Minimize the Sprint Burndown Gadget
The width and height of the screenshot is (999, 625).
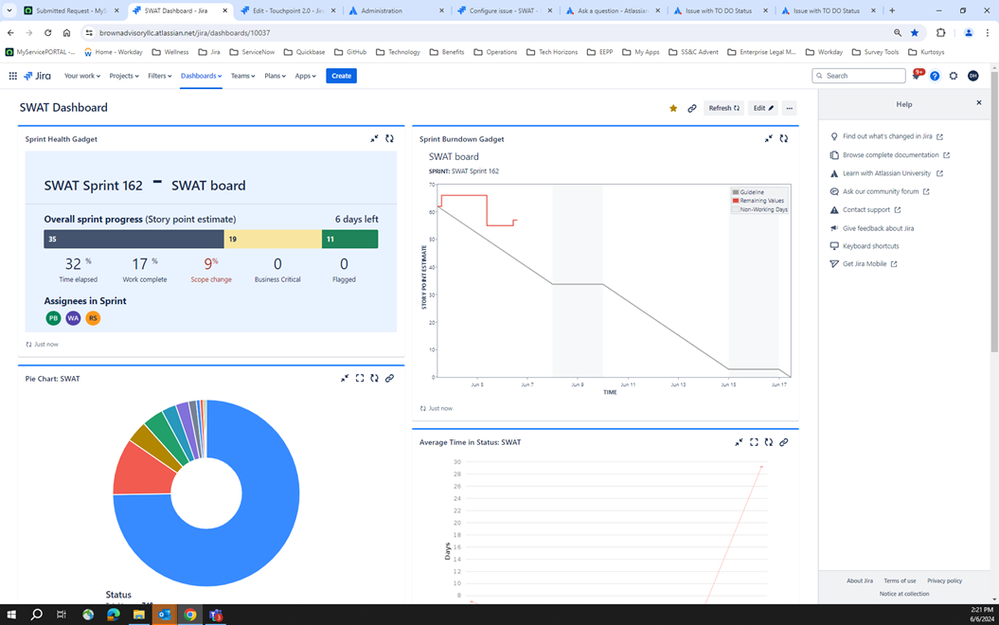coord(768,139)
